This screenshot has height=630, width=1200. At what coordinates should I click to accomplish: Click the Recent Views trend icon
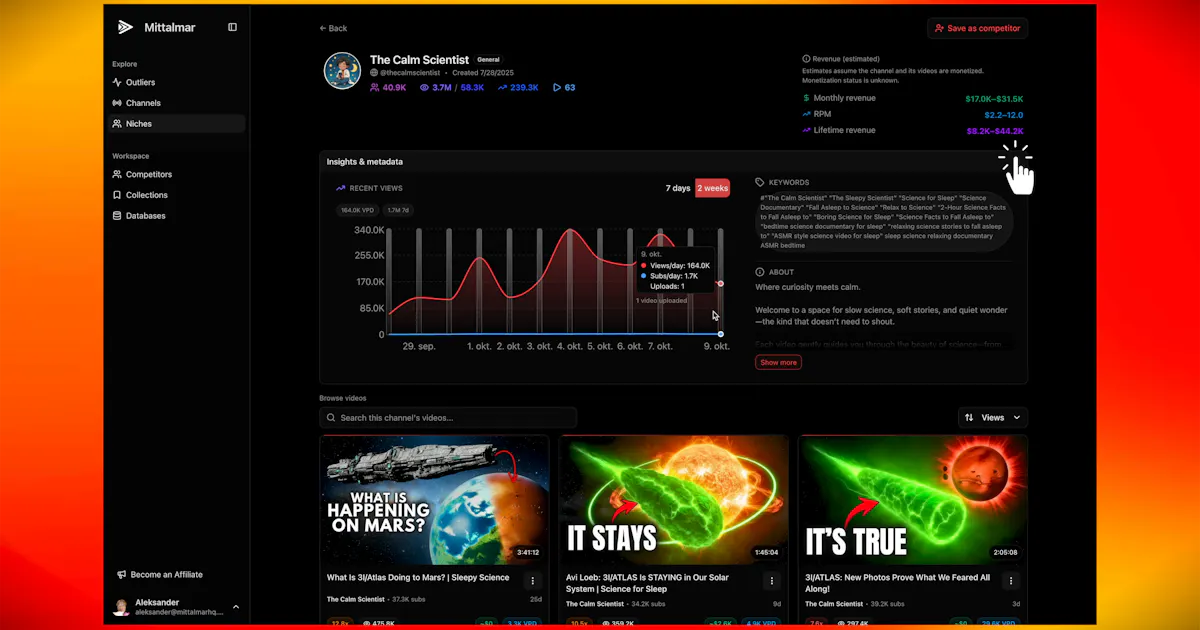point(341,188)
